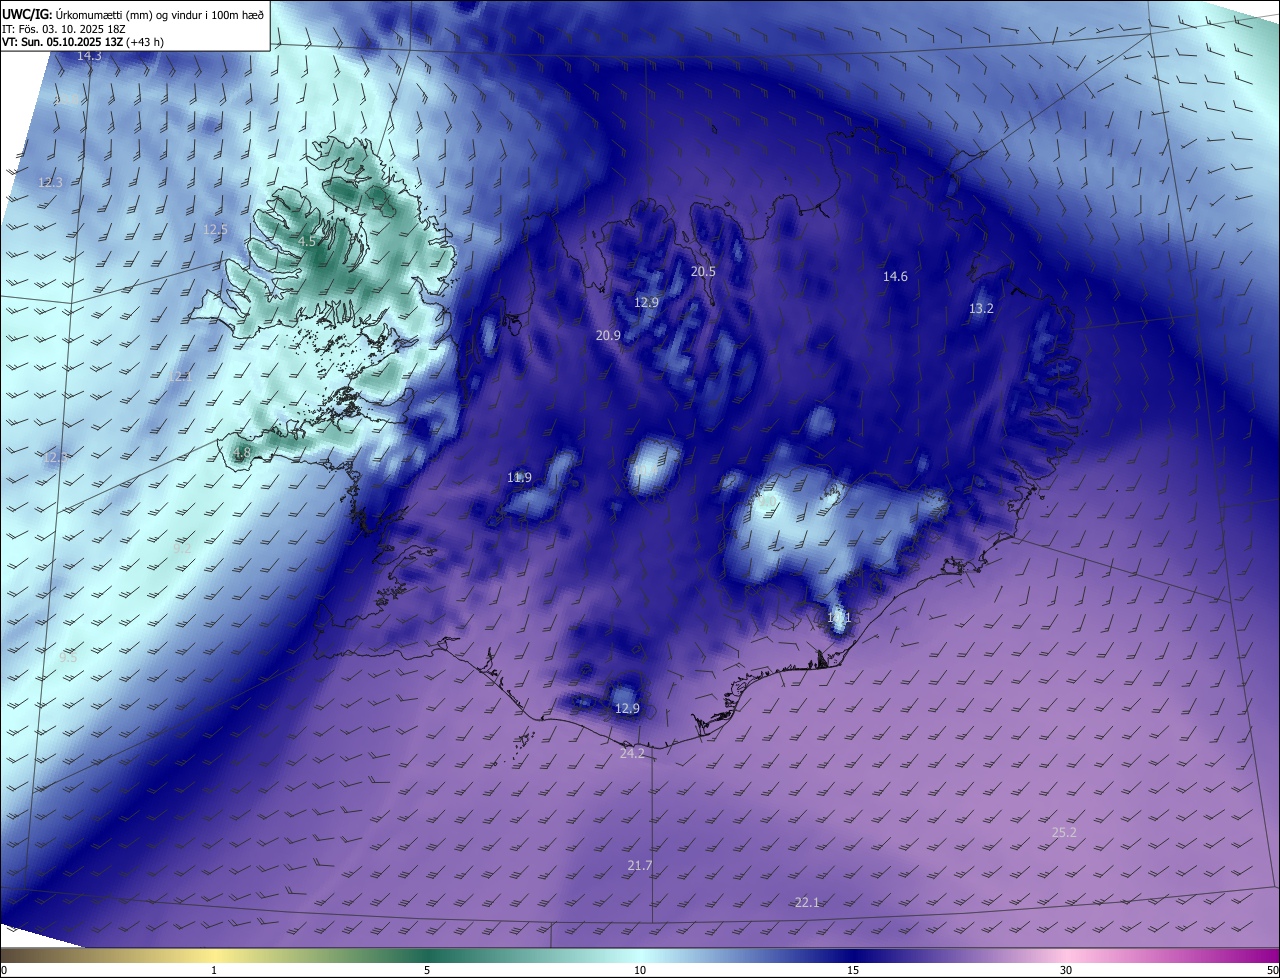
Task: Click the 12.5 precipitation value
Action: tap(215, 229)
